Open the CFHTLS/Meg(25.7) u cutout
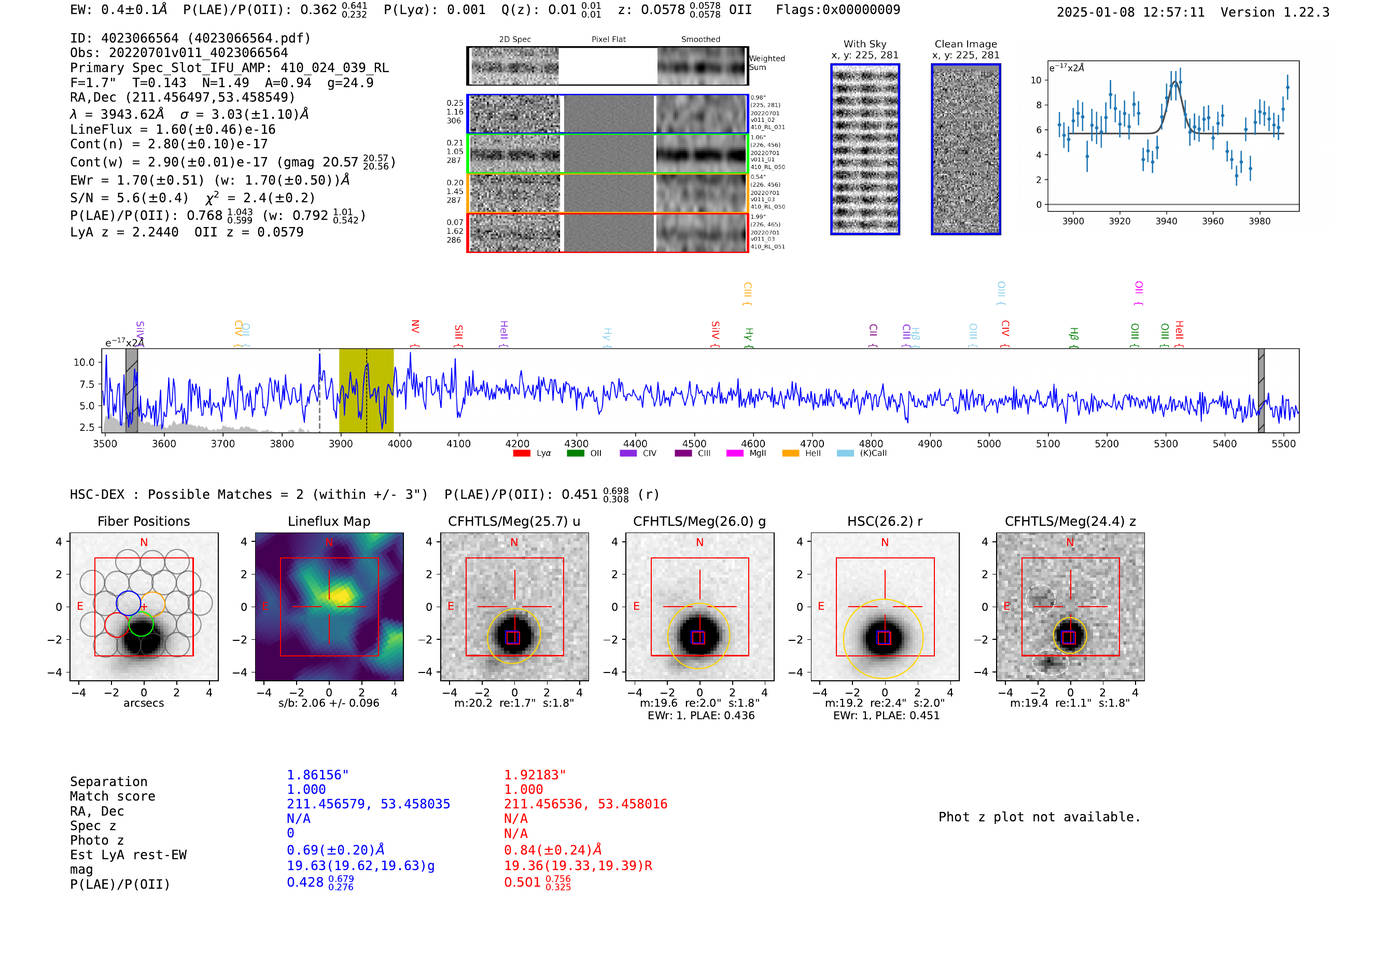 (514, 607)
